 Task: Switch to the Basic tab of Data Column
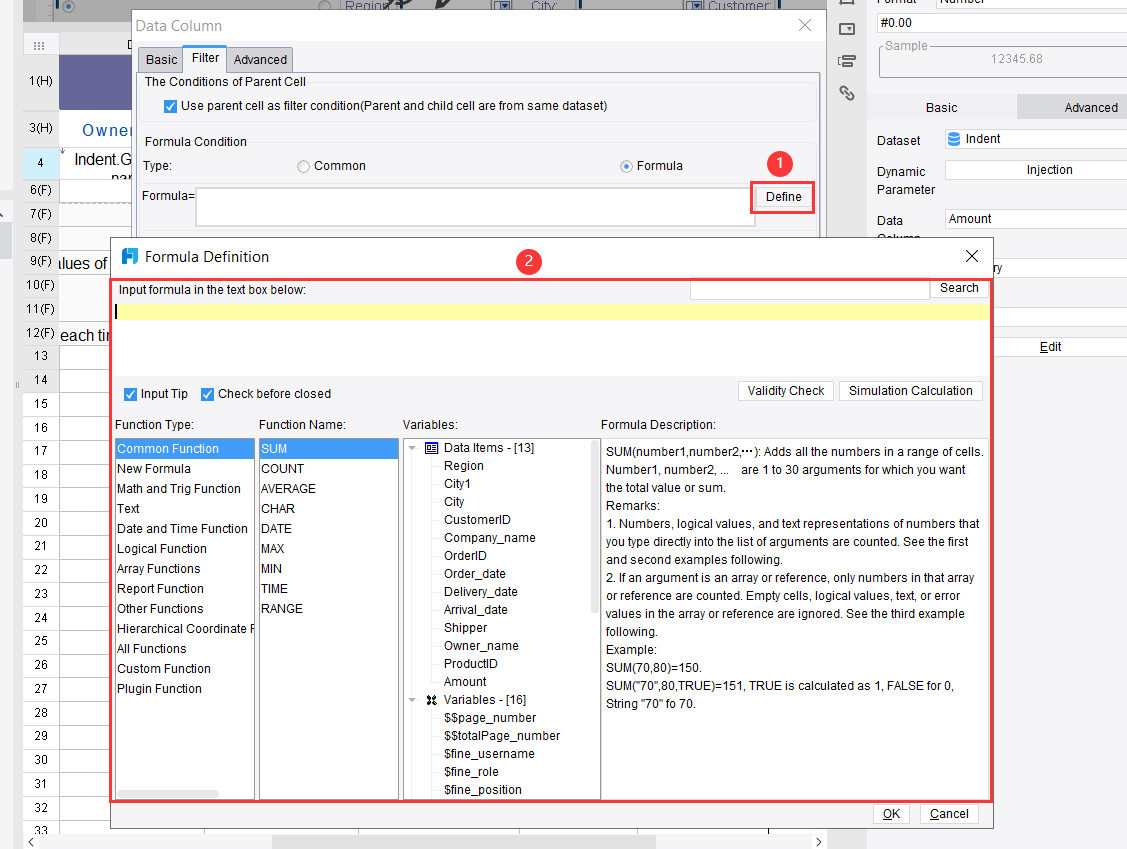[160, 59]
